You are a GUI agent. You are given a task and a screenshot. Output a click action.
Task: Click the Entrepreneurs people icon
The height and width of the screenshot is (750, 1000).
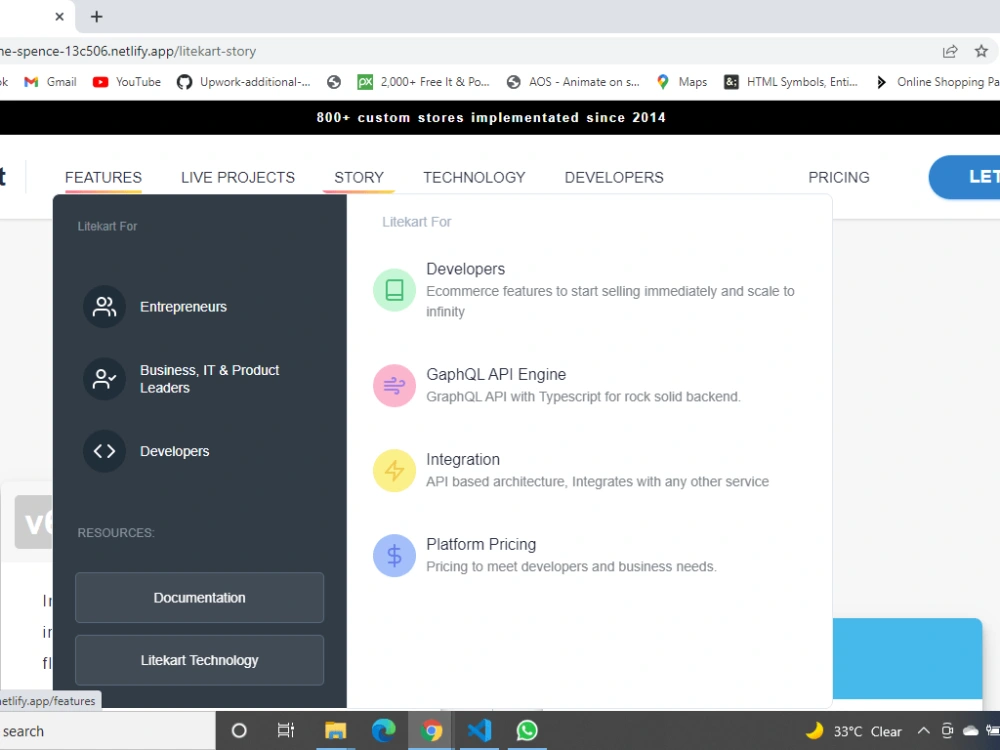click(105, 307)
